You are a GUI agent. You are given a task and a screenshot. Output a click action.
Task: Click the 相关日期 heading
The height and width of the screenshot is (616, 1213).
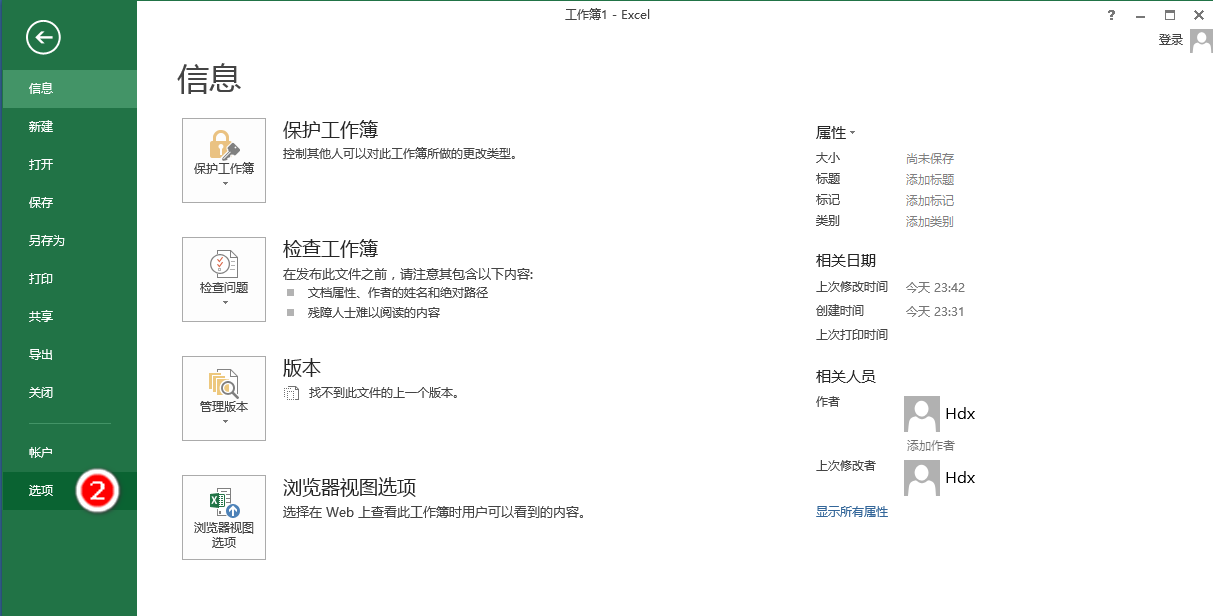point(846,261)
